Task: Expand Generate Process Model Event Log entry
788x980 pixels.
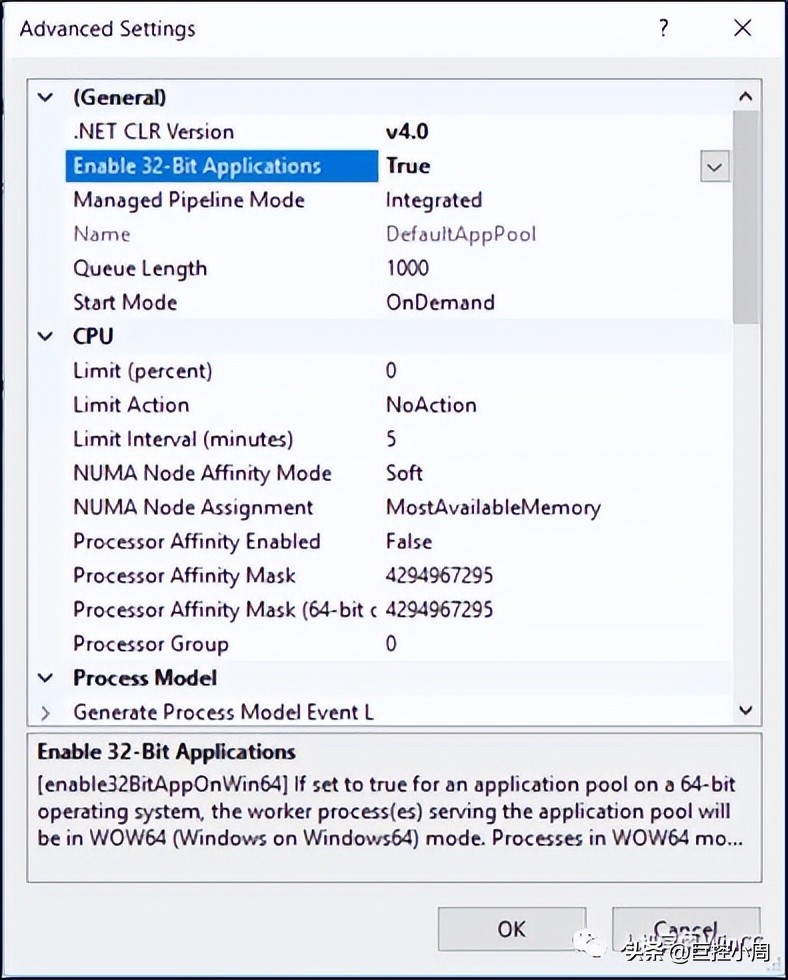Action: click(45, 713)
